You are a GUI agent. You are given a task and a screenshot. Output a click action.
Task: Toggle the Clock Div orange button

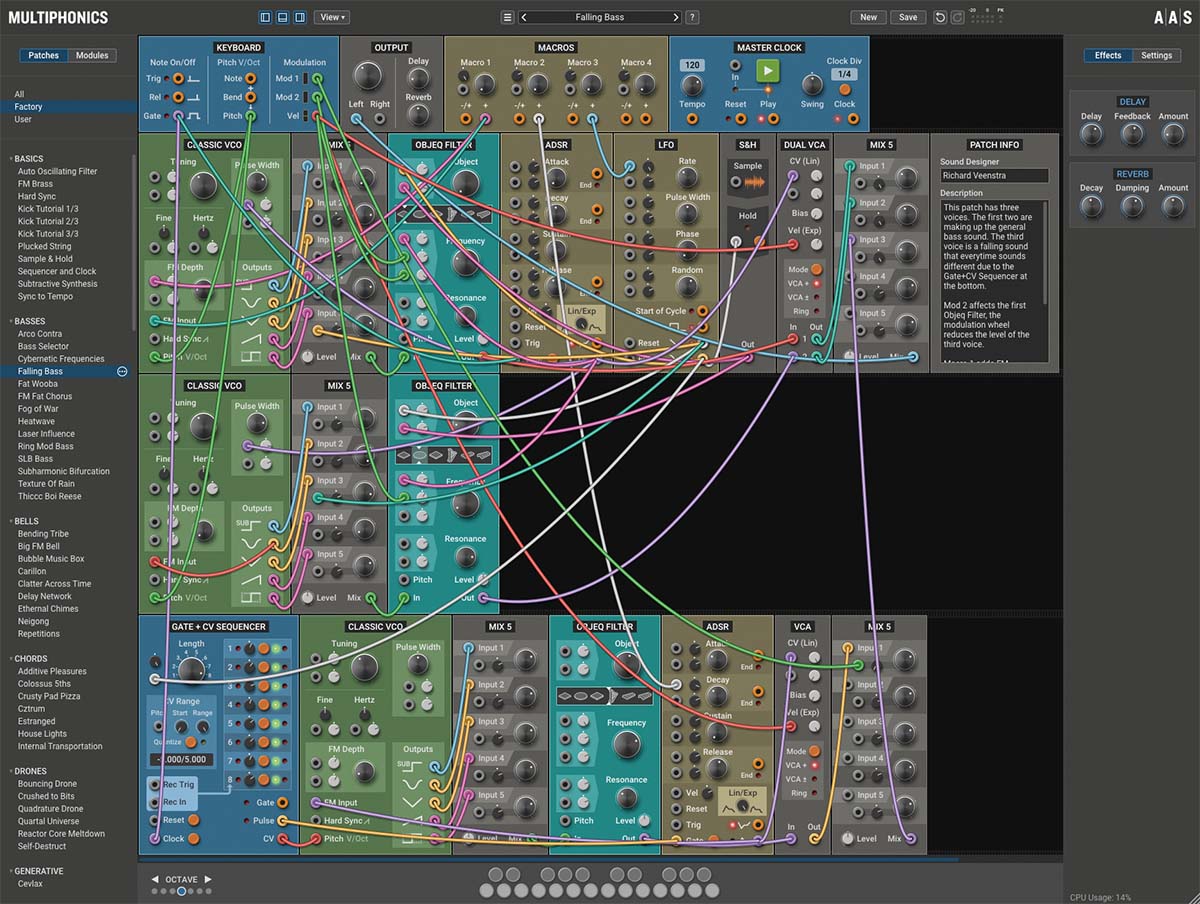[x=845, y=89]
